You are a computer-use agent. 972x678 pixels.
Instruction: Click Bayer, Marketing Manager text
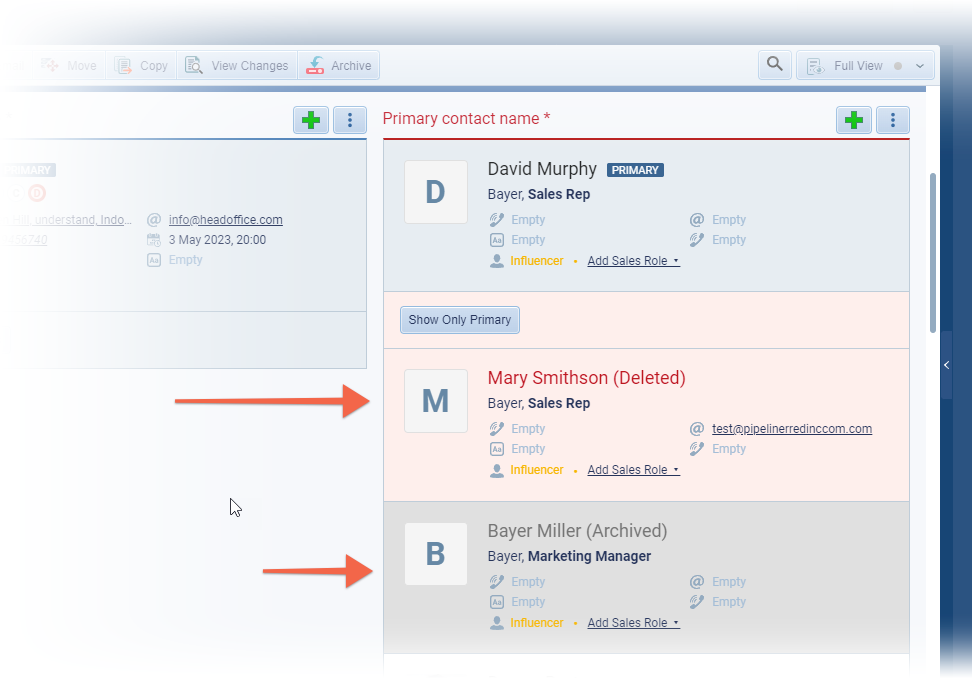click(569, 557)
